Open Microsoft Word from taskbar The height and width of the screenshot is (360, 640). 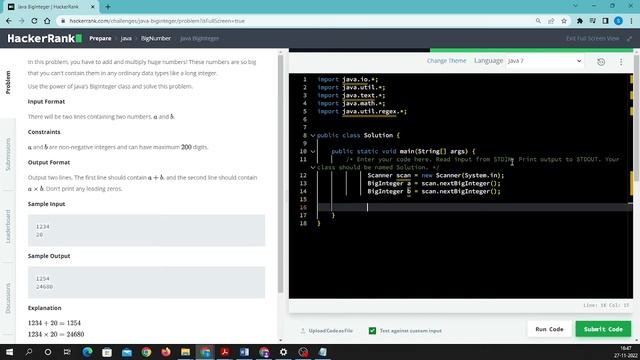[244, 352]
